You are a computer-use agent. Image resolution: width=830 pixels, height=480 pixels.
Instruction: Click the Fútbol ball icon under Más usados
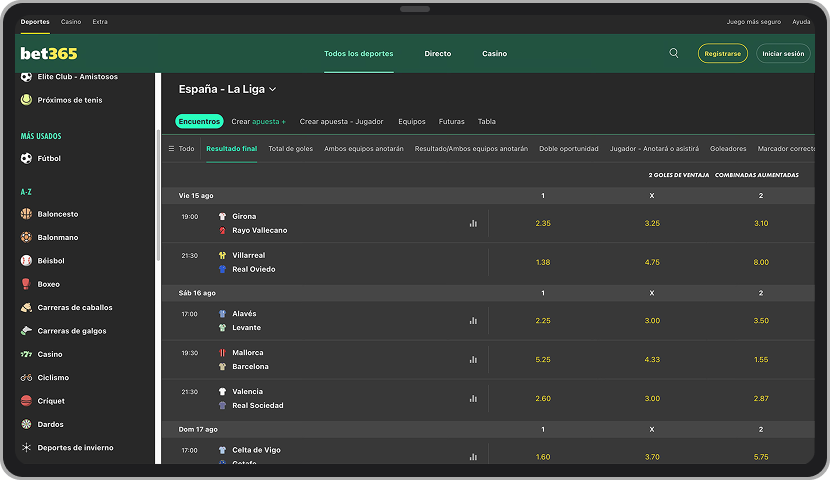point(26,158)
